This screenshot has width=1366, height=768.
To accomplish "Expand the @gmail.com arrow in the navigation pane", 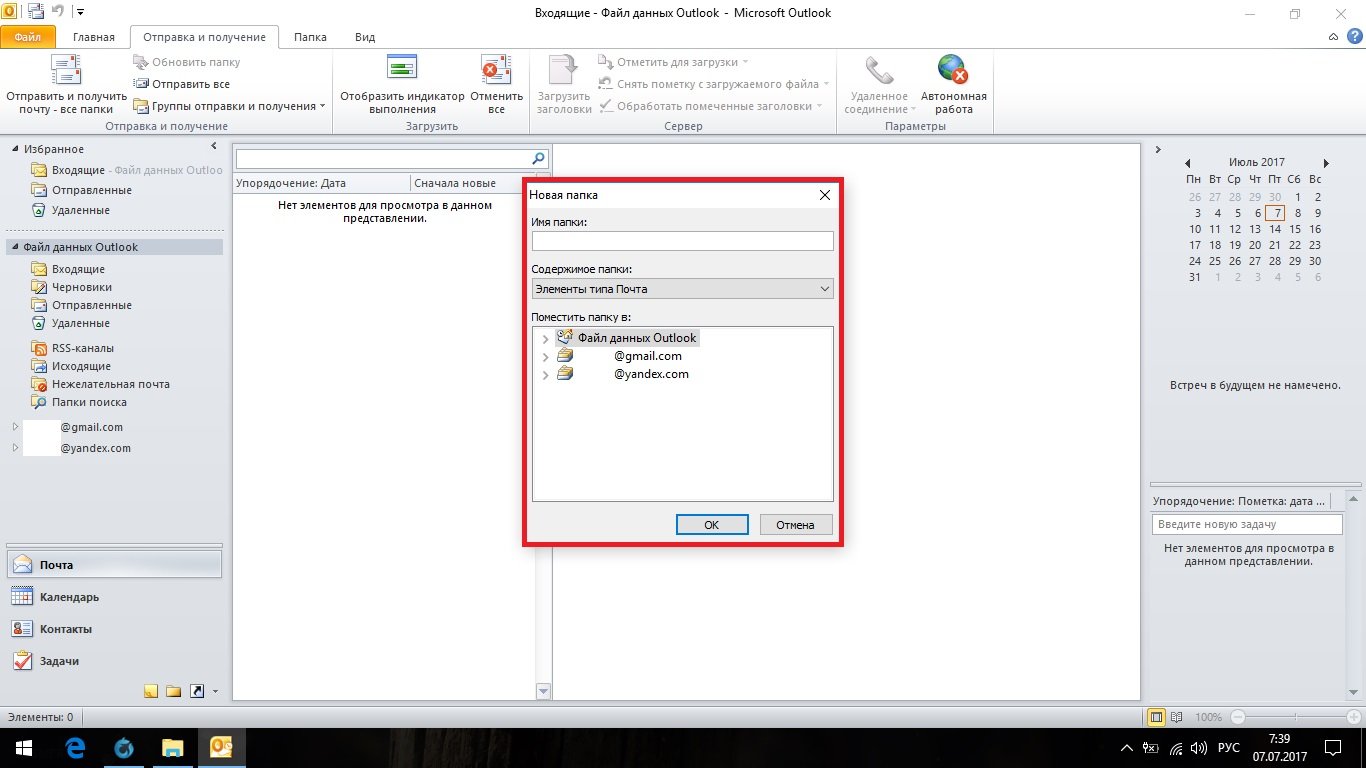I will pyautogui.click(x=15, y=427).
